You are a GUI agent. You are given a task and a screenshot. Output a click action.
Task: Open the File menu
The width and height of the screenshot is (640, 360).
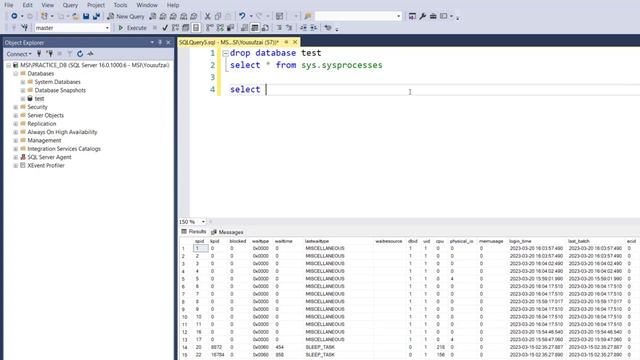pyautogui.click(x=9, y=5)
